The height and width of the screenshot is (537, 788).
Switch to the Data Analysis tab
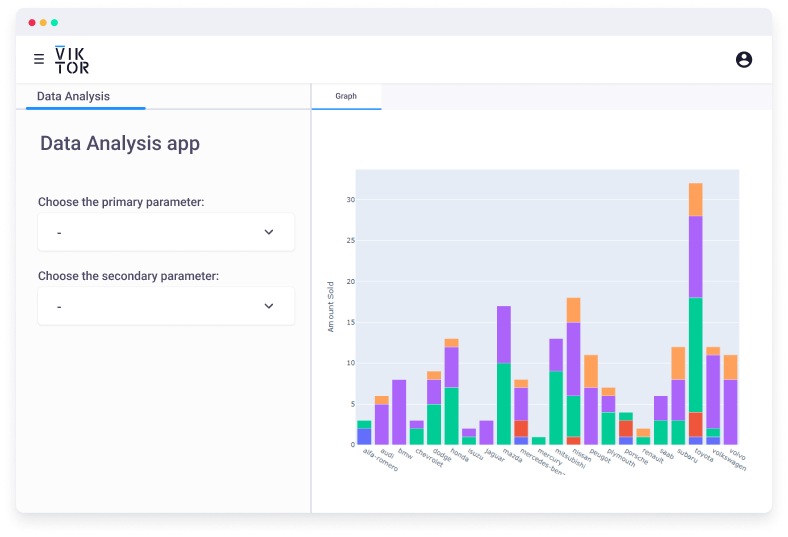(x=73, y=97)
